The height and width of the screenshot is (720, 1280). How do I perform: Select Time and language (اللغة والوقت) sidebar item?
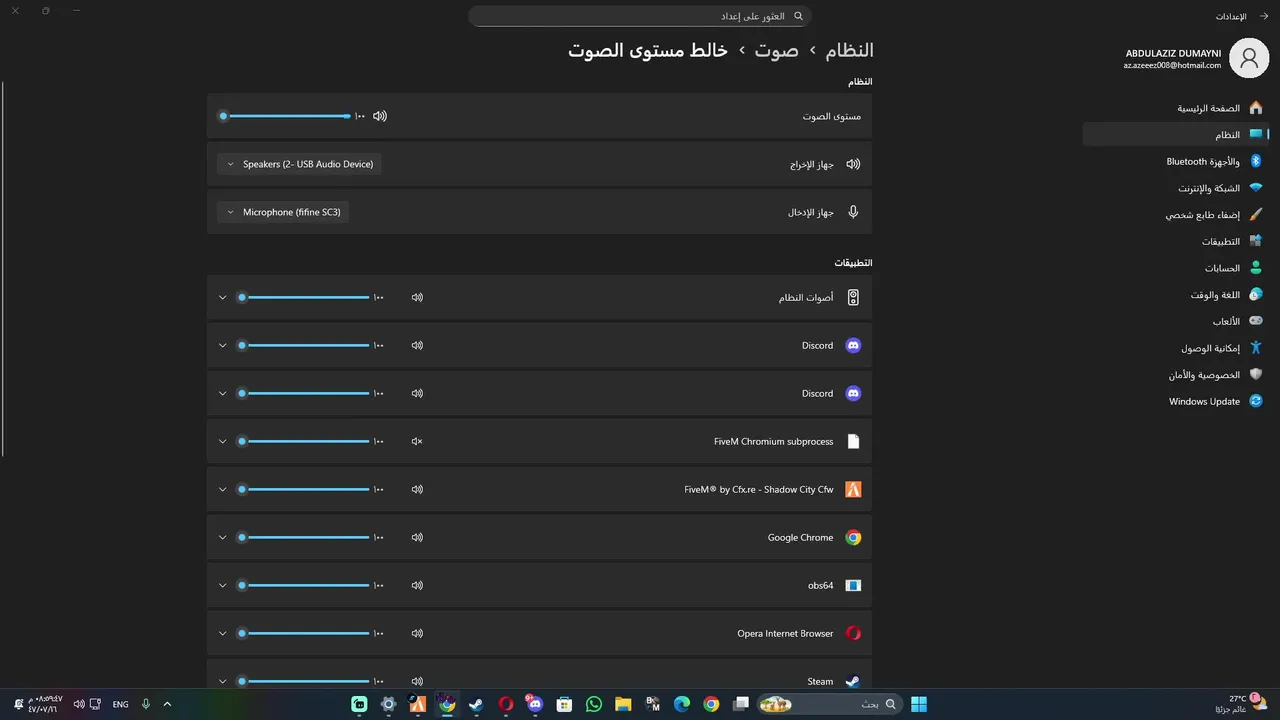click(1176, 295)
